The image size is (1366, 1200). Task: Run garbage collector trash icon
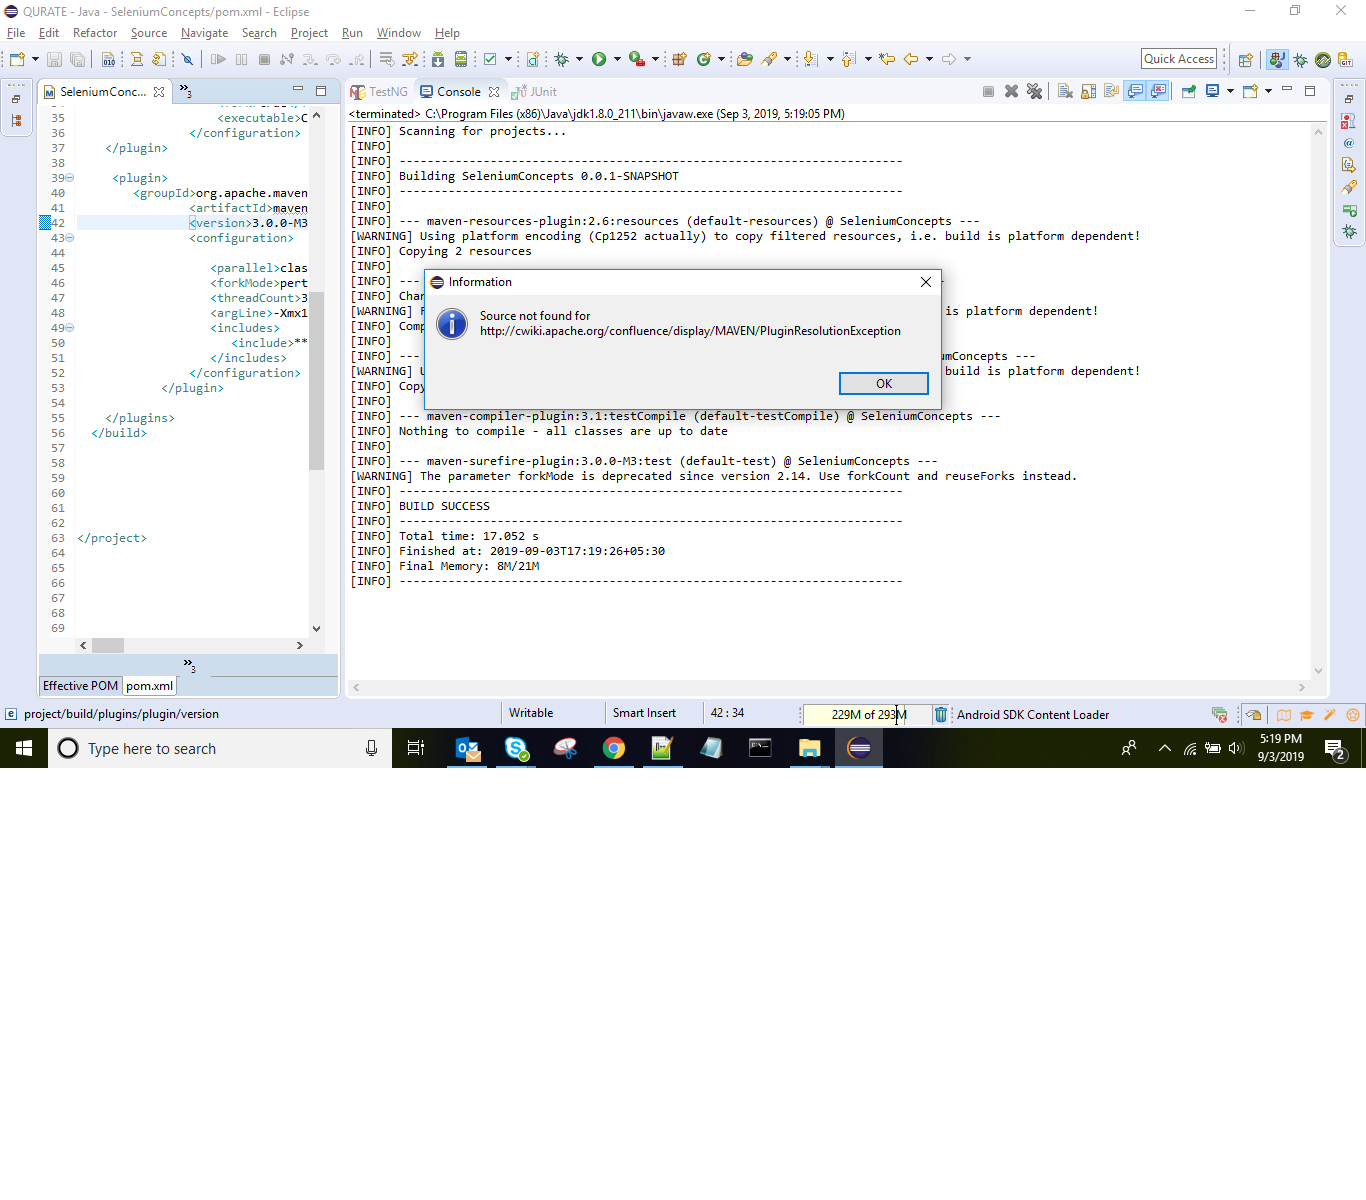[x=941, y=714]
